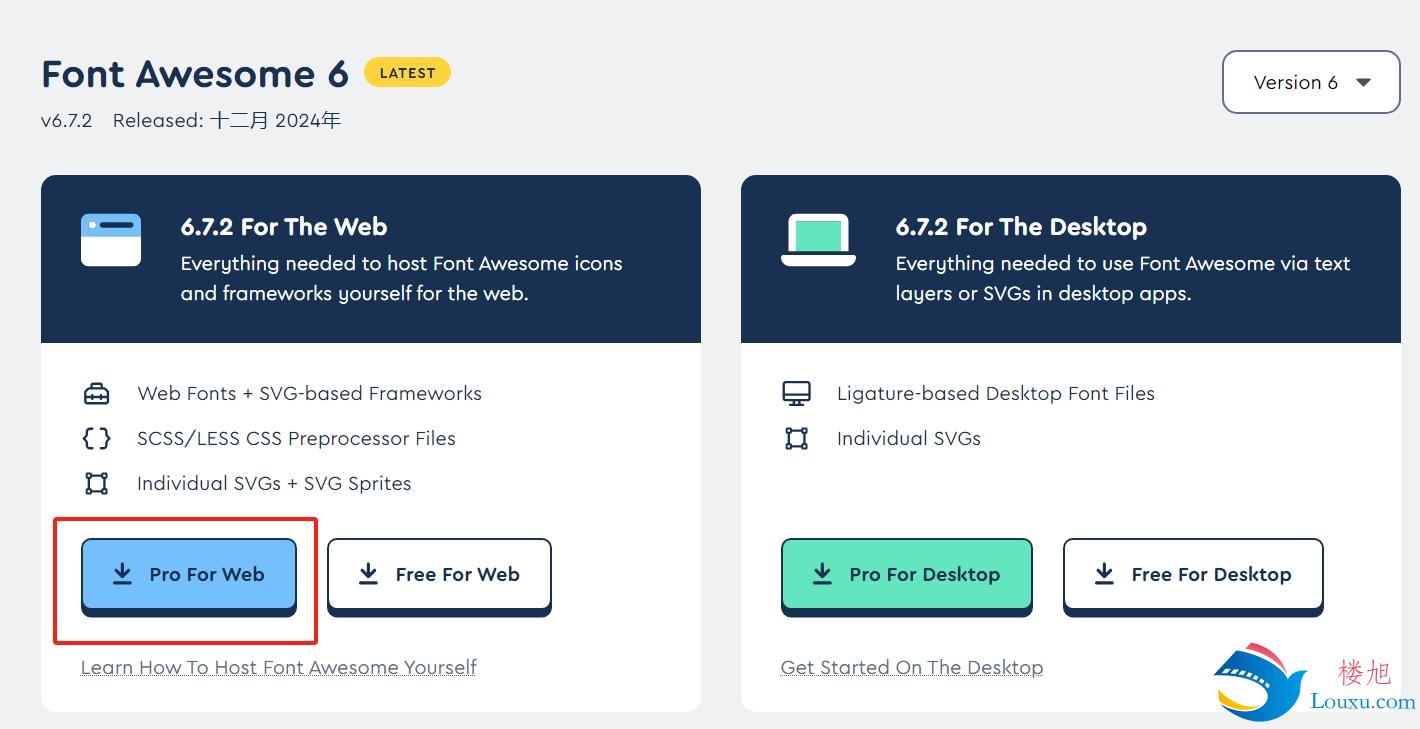The image size is (1420, 729).
Task: Click the laptop icon for Desktop
Action: (x=818, y=240)
